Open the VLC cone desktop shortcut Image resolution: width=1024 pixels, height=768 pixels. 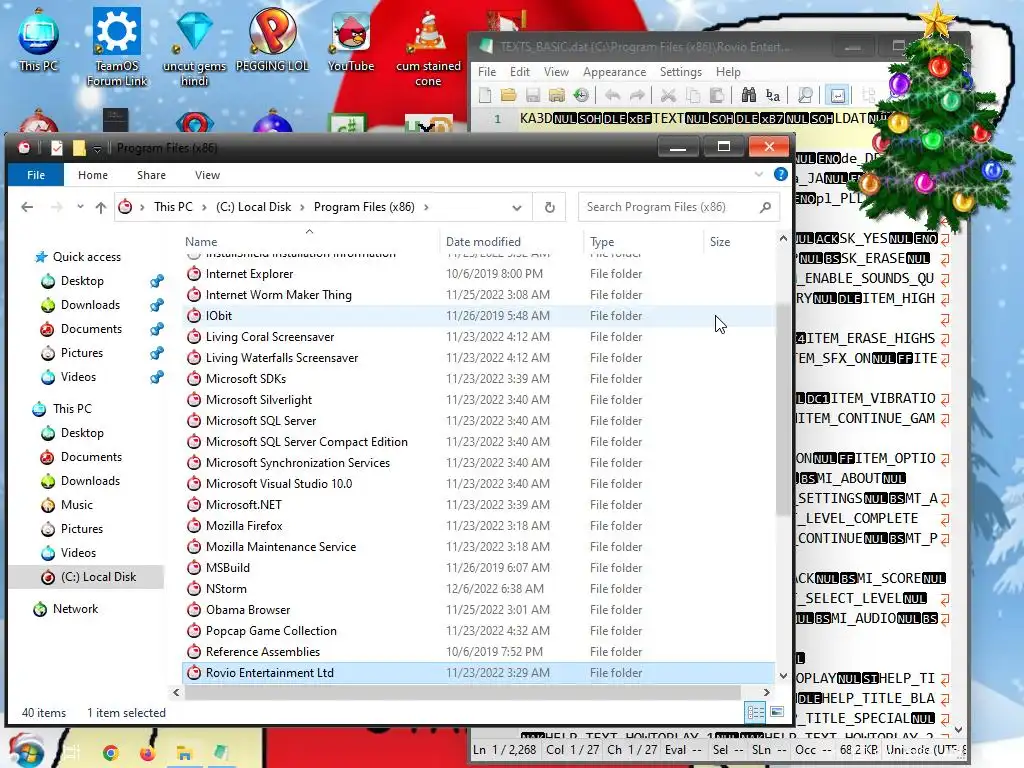(x=428, y=49)
